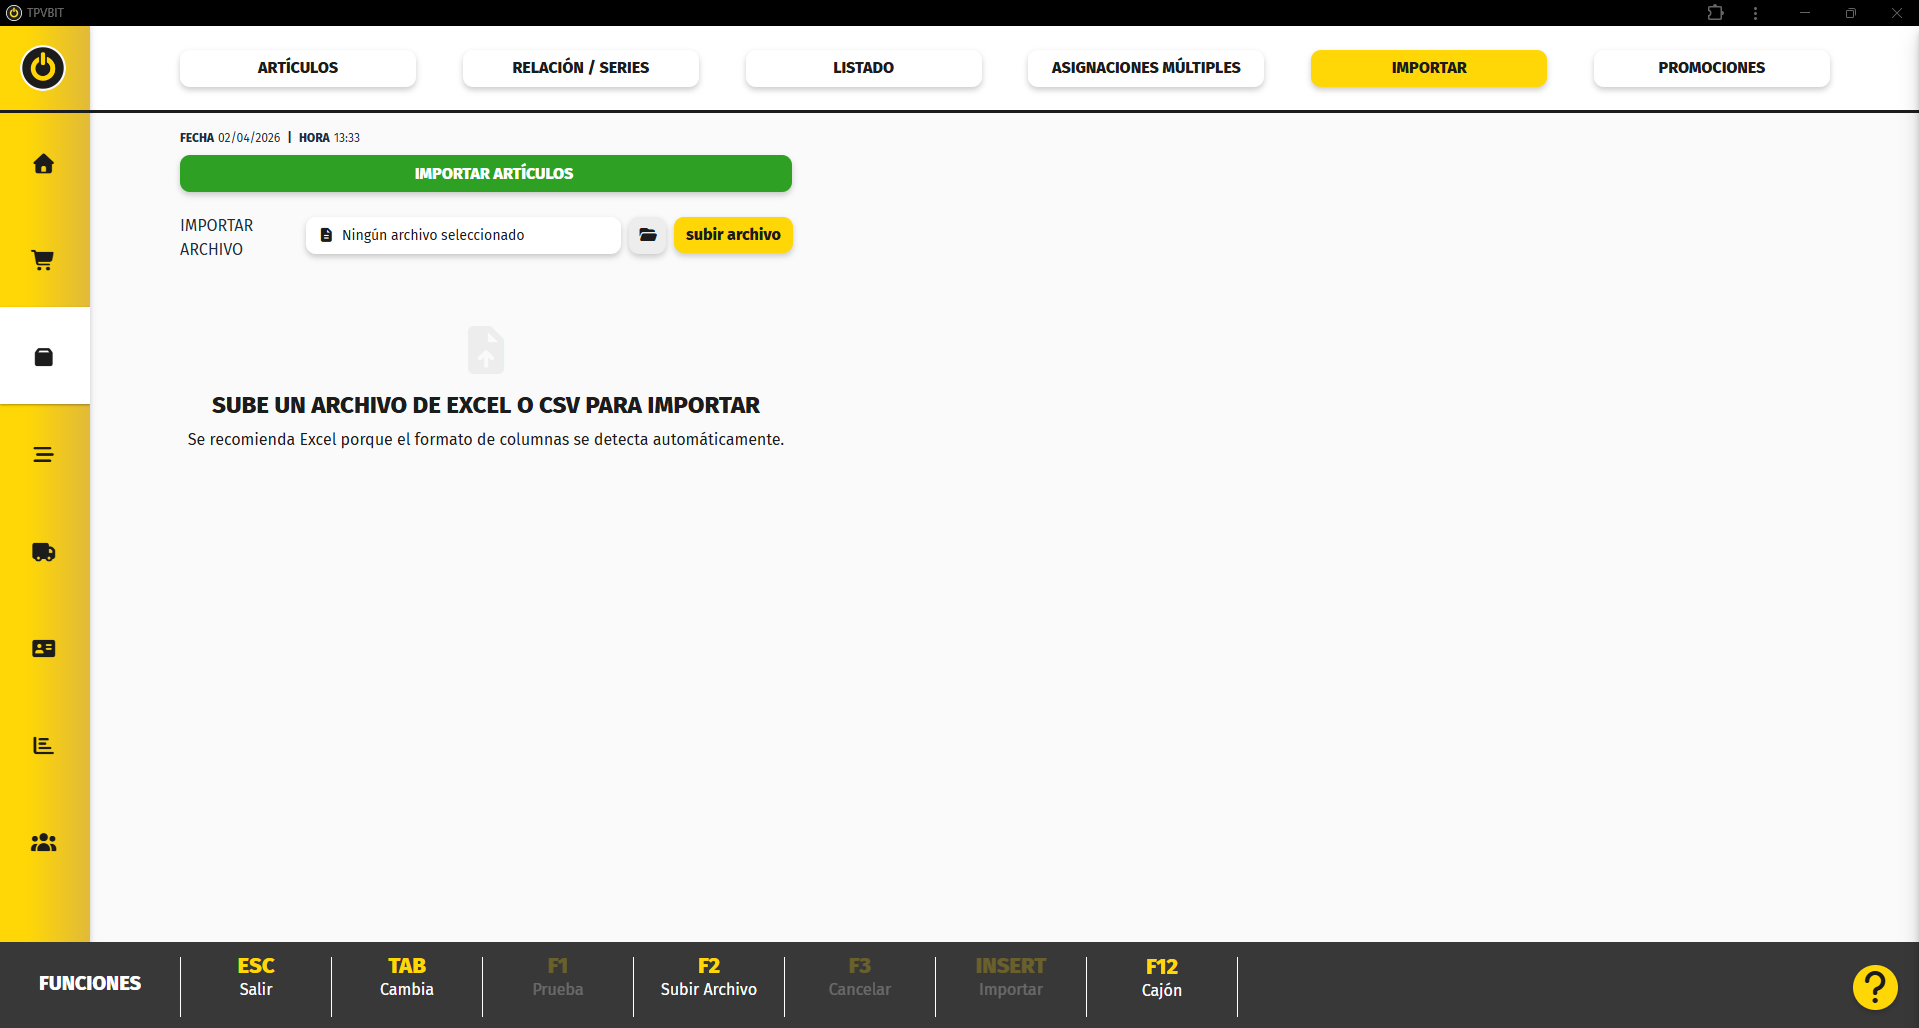
Task: Open the reports chart icon in sidebar
Action: point(43,746)
